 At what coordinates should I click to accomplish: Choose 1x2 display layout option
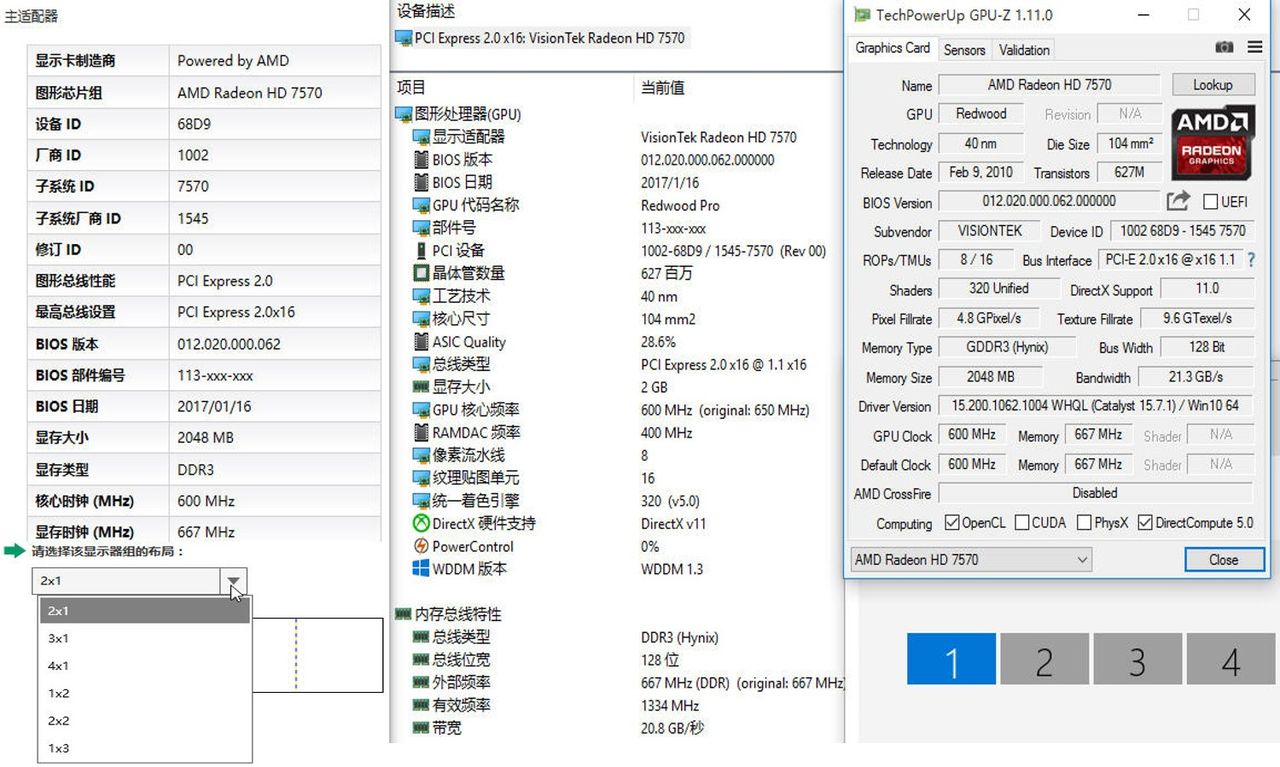(144, 693)
